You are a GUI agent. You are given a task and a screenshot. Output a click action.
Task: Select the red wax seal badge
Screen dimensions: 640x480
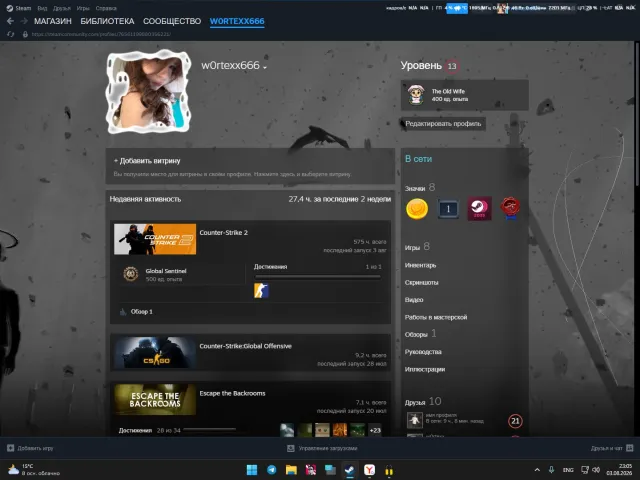click(x=510, y=209)
